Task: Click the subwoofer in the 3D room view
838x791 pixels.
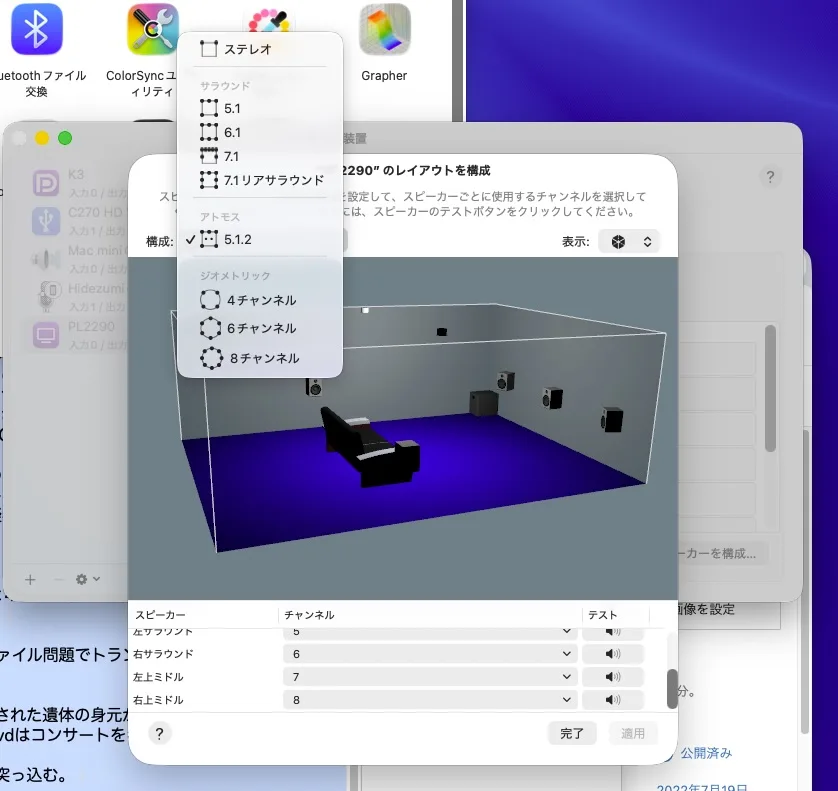Action: pos(484,403)
